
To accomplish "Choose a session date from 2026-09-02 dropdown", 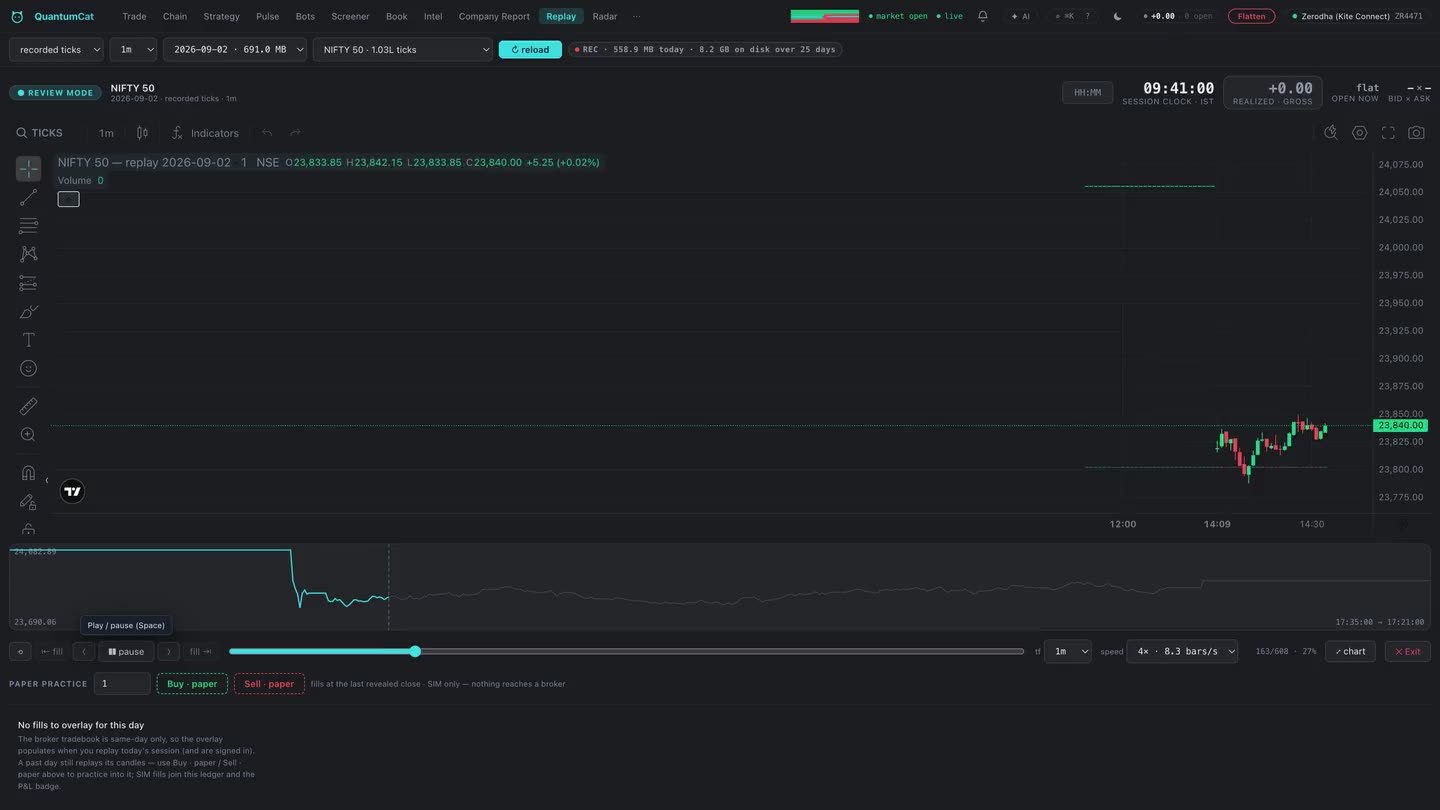I will pyautogui.click(x=235, y=49).
